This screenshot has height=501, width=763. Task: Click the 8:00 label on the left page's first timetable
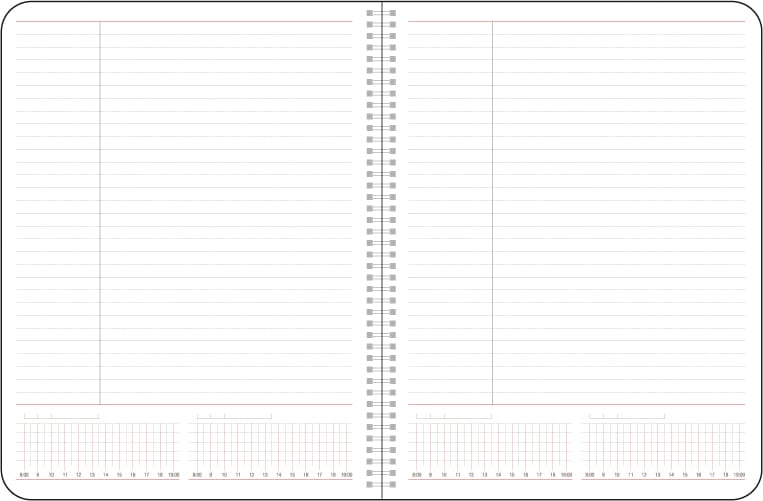24,474
